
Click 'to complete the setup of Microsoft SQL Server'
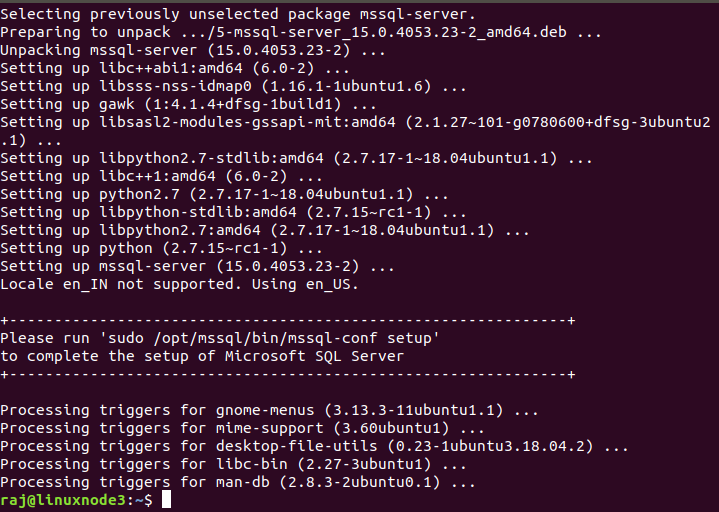click(203, 356)
